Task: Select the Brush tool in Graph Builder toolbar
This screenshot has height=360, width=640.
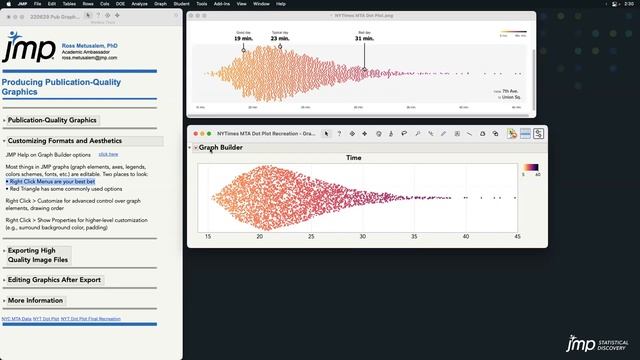Action: (x=391, y=134)
